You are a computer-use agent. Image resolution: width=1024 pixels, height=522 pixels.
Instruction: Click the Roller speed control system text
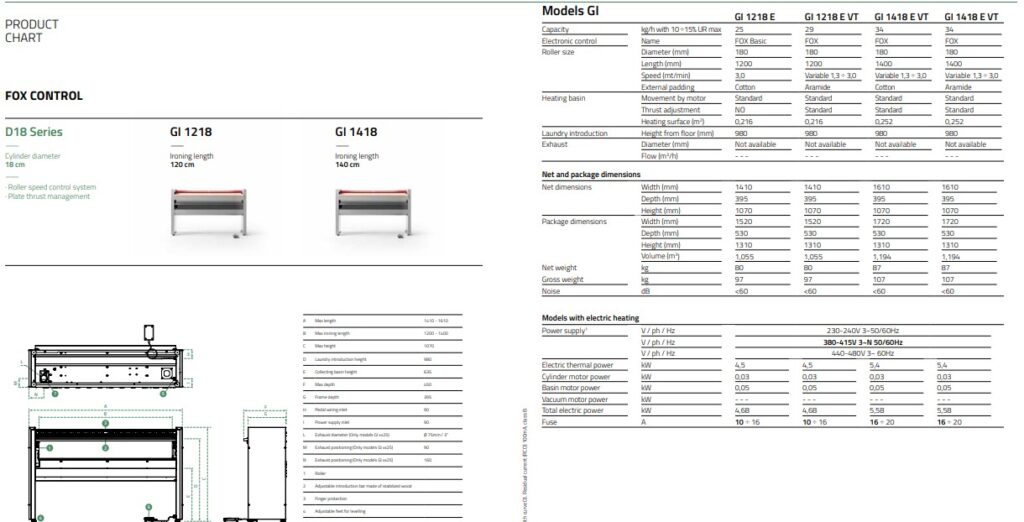[52, 187]
